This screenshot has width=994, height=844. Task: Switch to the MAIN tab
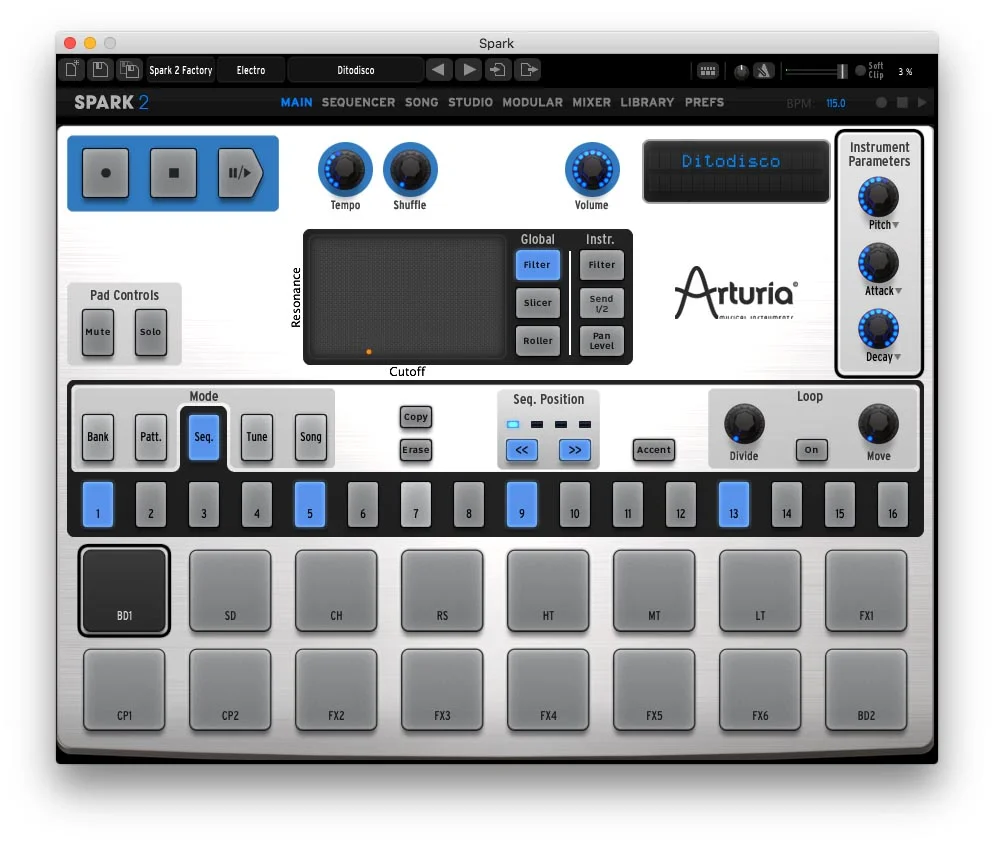[x=297, y=102]
